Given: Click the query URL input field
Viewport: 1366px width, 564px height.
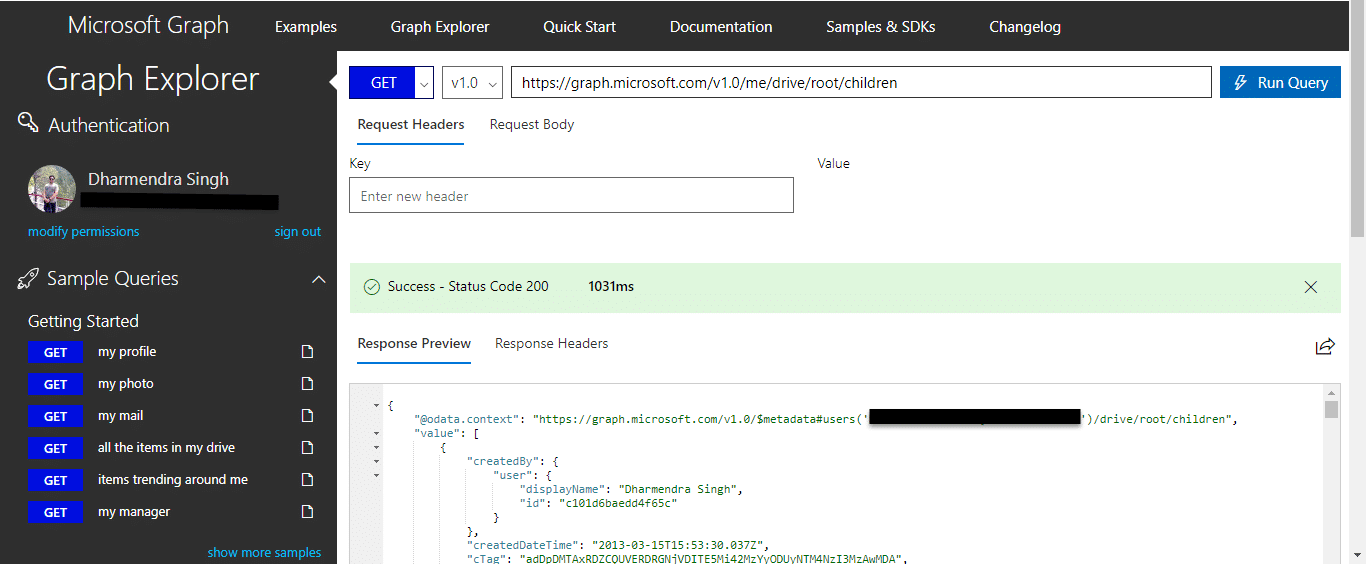Looking at the screenshot, I should point(861,83).
